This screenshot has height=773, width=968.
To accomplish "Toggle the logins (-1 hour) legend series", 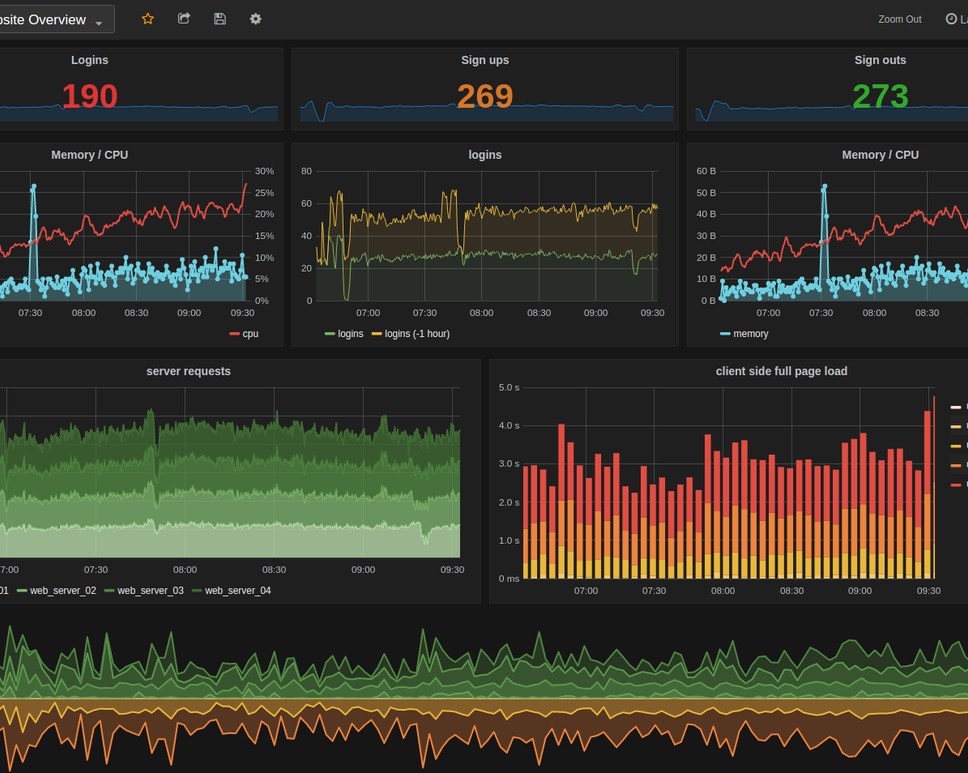I will coord(417,334).
